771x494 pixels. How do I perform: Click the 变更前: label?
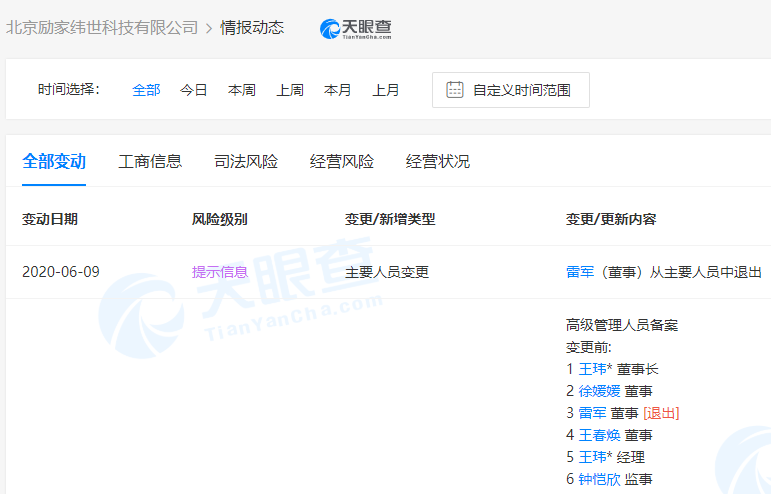coord(589,348)
